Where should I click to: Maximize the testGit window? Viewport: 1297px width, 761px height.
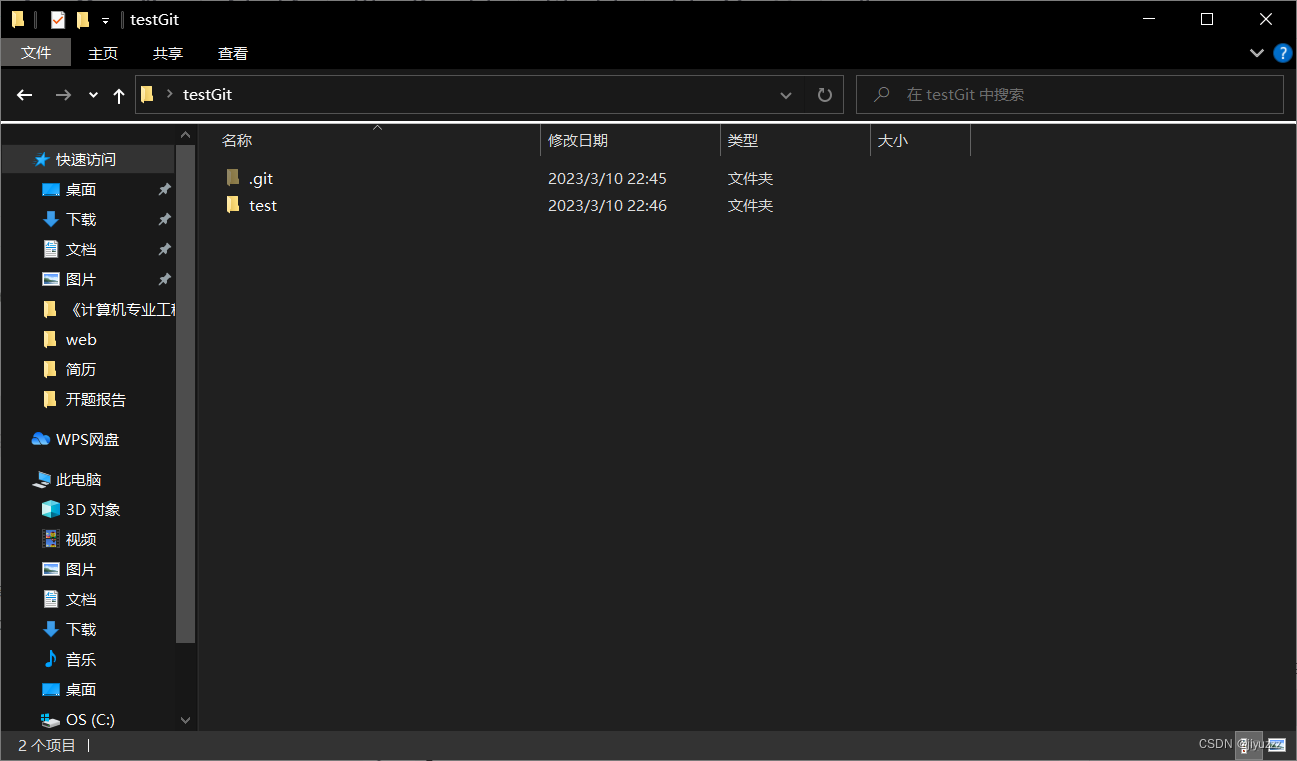pyautogui.click(x=1207, y=19)
